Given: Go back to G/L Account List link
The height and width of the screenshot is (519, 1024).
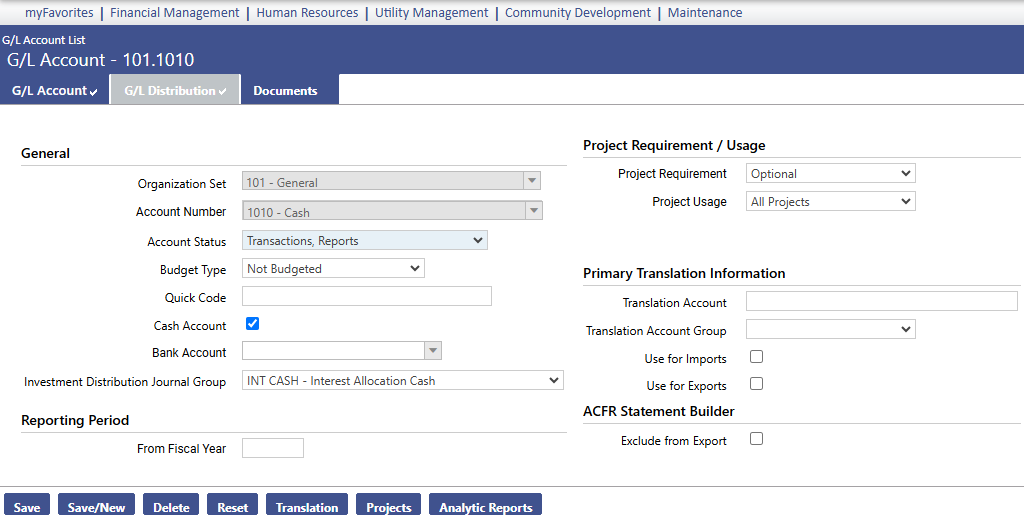Looking at the screenshot, I should pos(44,40).
